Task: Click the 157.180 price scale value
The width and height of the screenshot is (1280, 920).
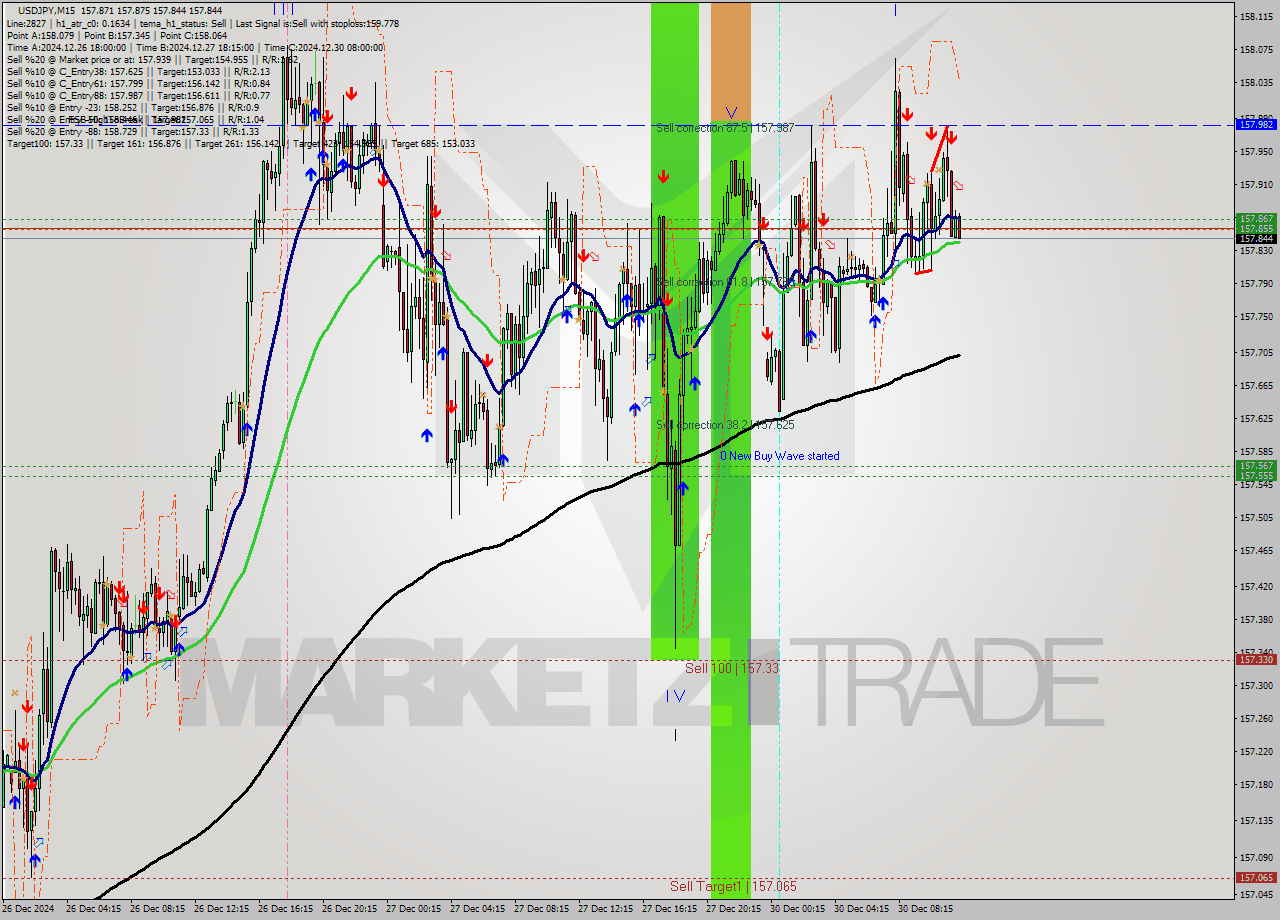Action: (x=1256, y=784)
